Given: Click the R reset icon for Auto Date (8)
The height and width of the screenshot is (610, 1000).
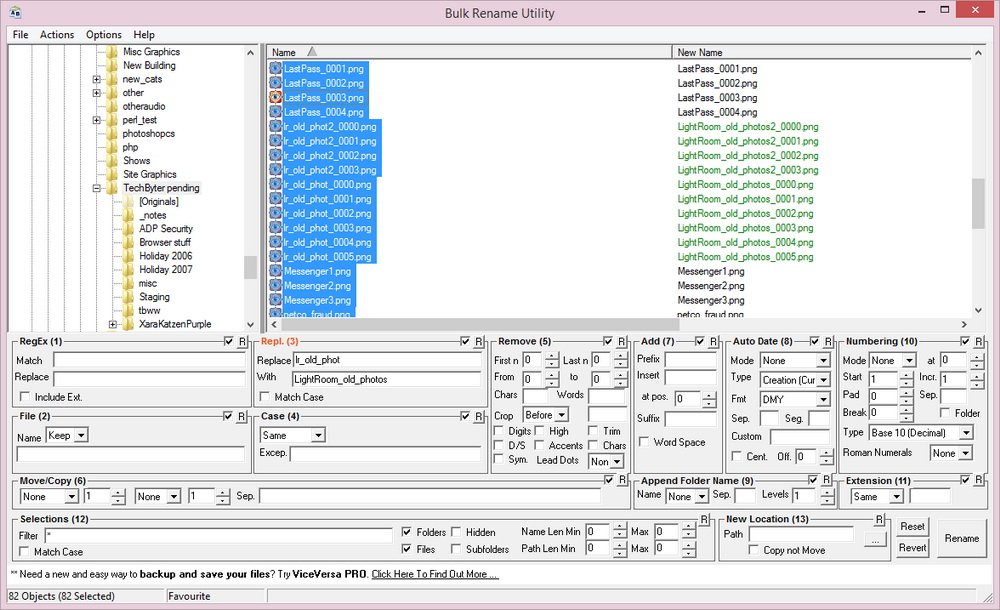Looking at the screenshot, I should click(x=828, y=342).
